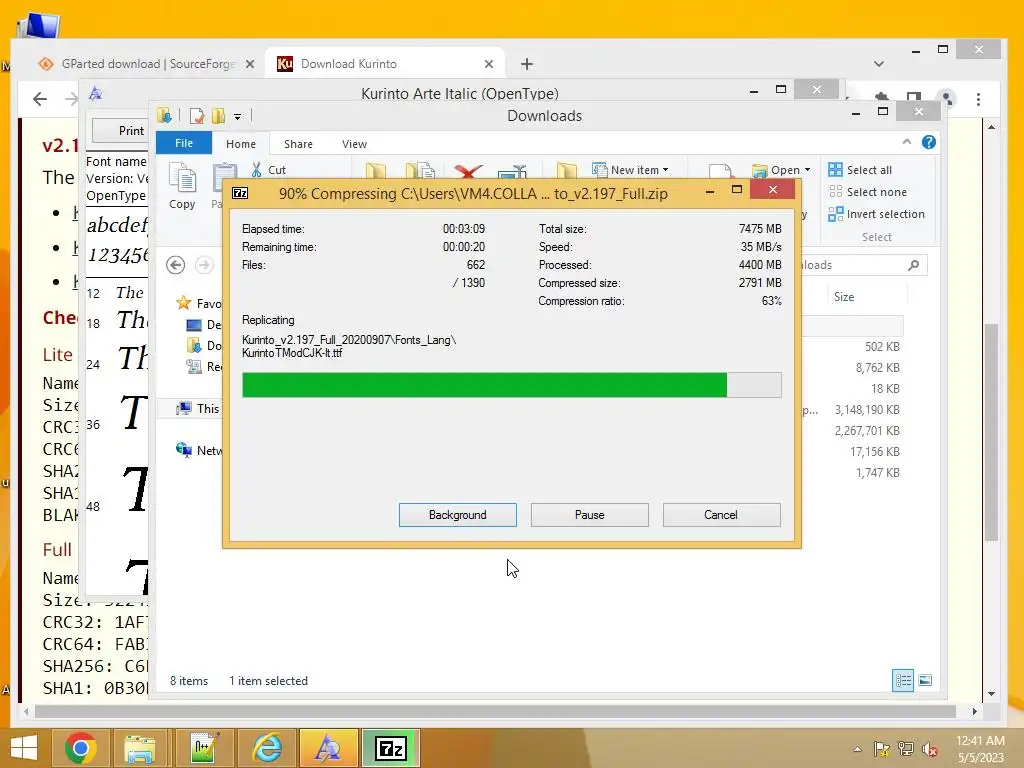Viewport: 1024px width, 768px height.
Task: Click the quick access new folder icon
Action: (x=218, y=116)
